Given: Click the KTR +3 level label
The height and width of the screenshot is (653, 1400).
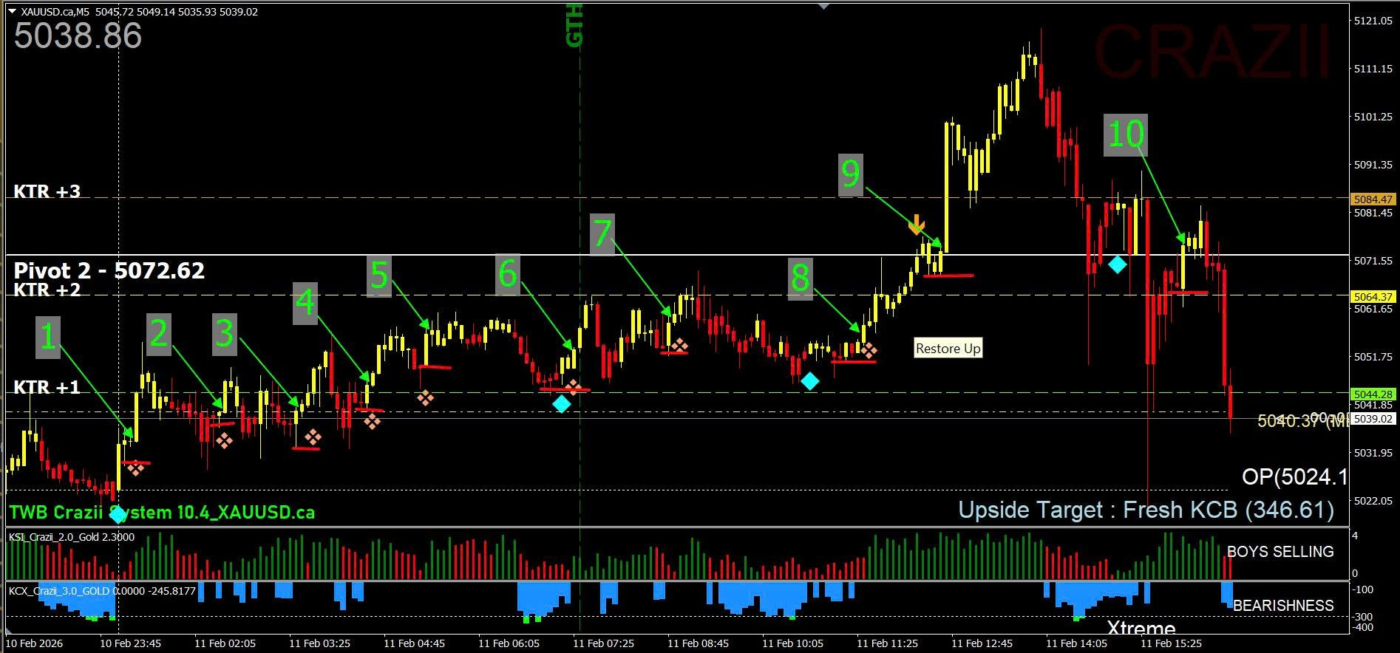Looking at the screenshot, I should 47,192.
